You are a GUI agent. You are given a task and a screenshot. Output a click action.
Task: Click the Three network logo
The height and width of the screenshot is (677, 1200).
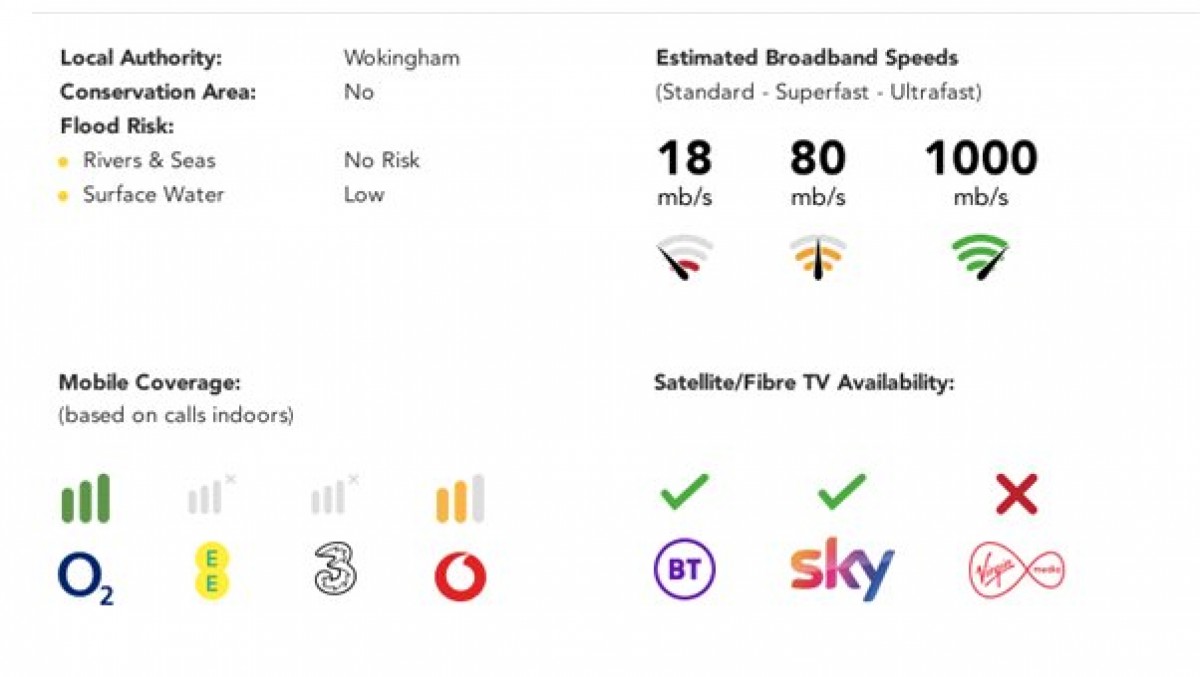click(335, 572)
